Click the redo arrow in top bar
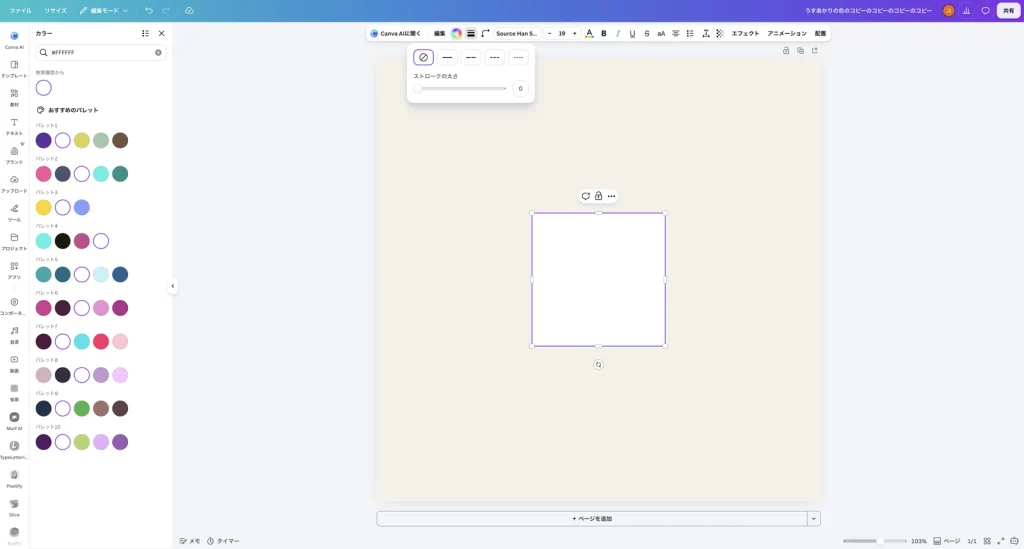This screenshot has height=549, width=1024. (166, 10)
